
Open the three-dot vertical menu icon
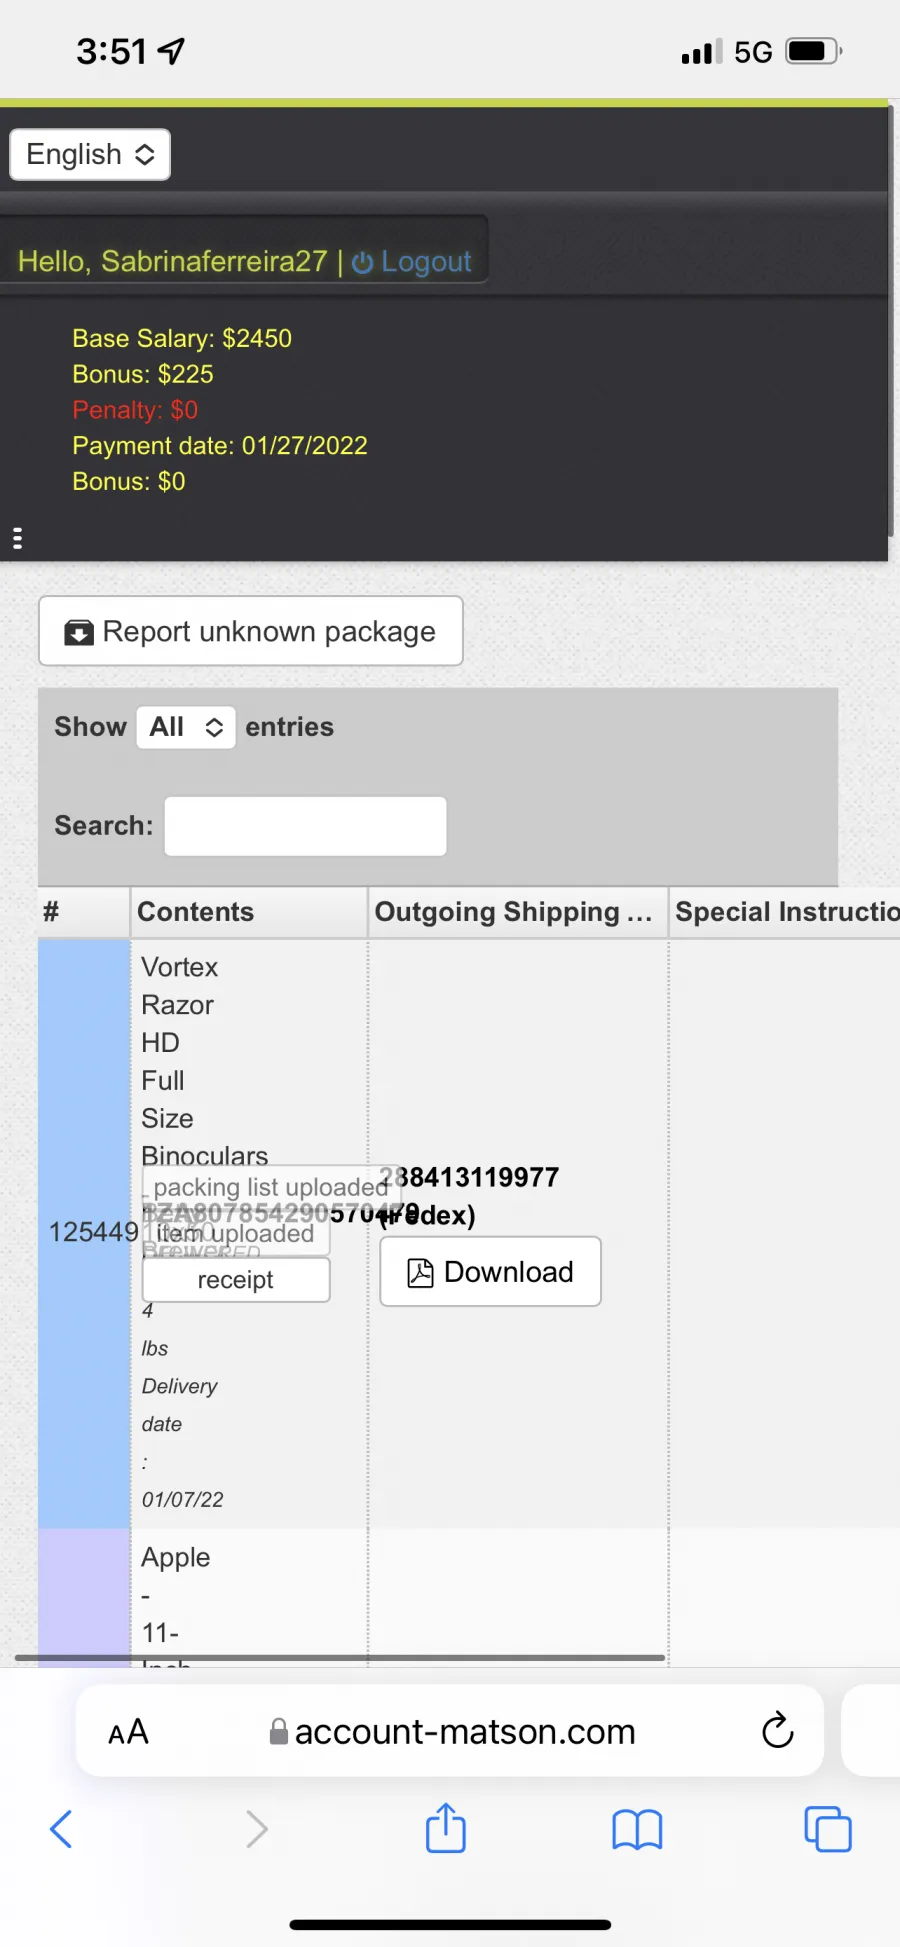(x=17, y=538)
